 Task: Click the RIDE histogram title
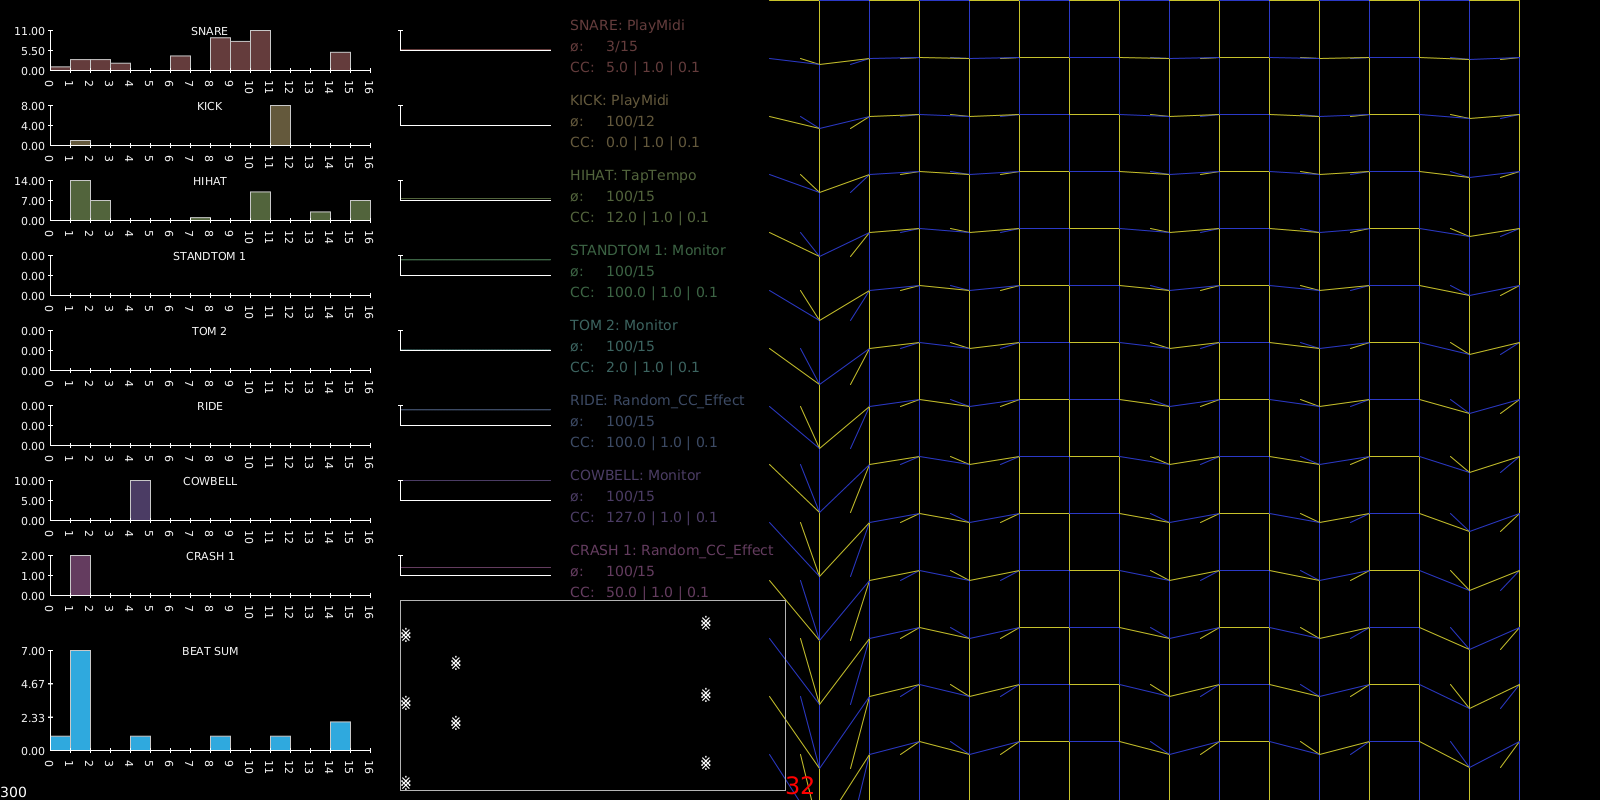point(210,406)
